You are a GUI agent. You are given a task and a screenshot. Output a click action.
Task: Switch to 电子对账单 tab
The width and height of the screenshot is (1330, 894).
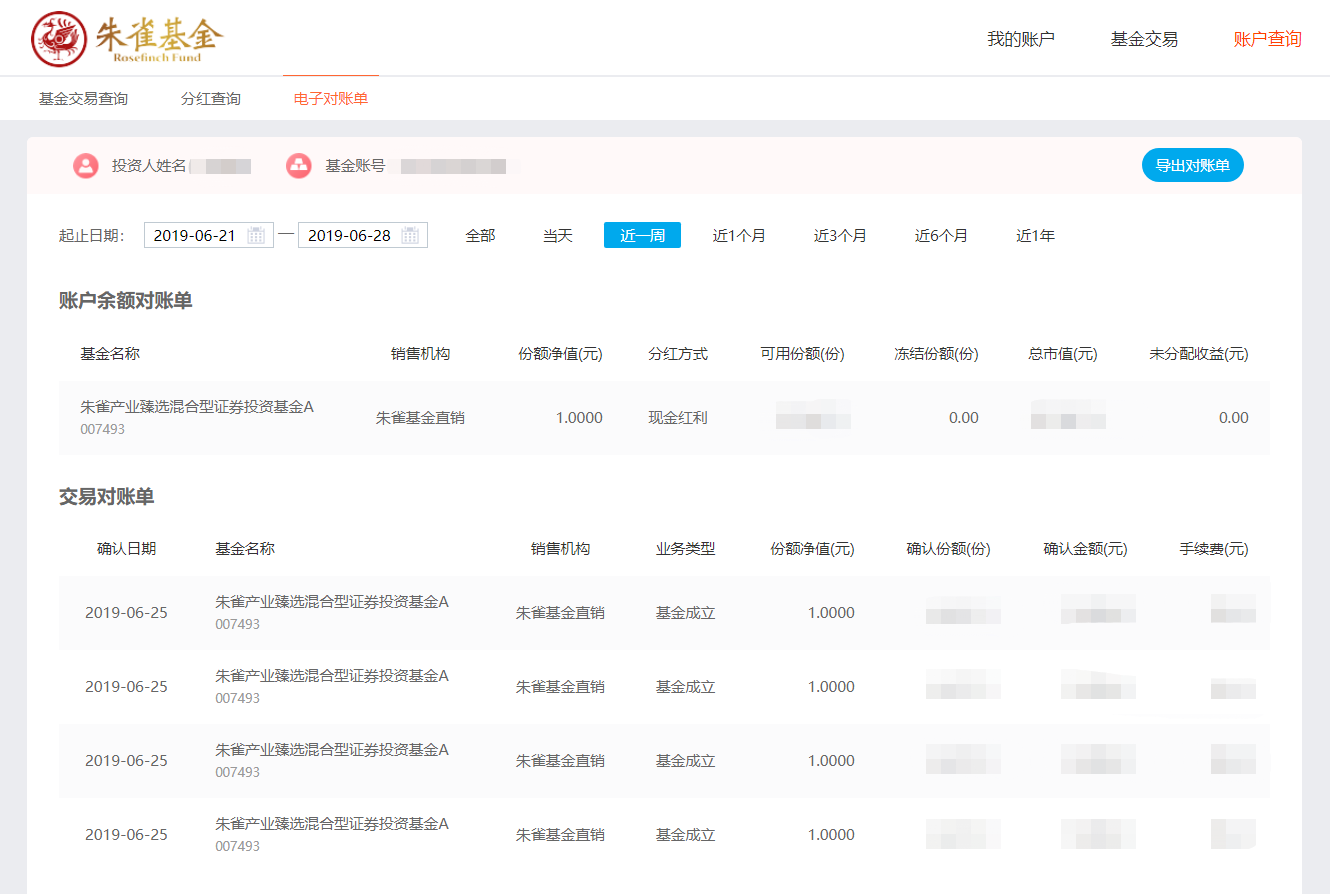coord(331,99)
